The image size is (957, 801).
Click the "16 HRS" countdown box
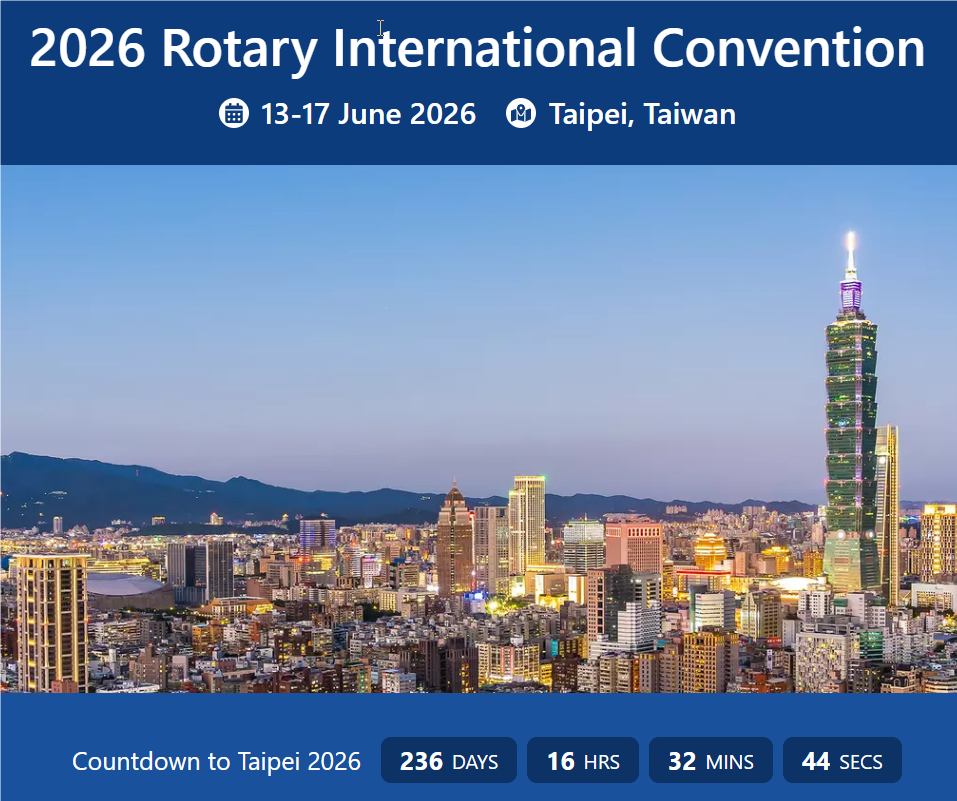(x=583, y=761)
